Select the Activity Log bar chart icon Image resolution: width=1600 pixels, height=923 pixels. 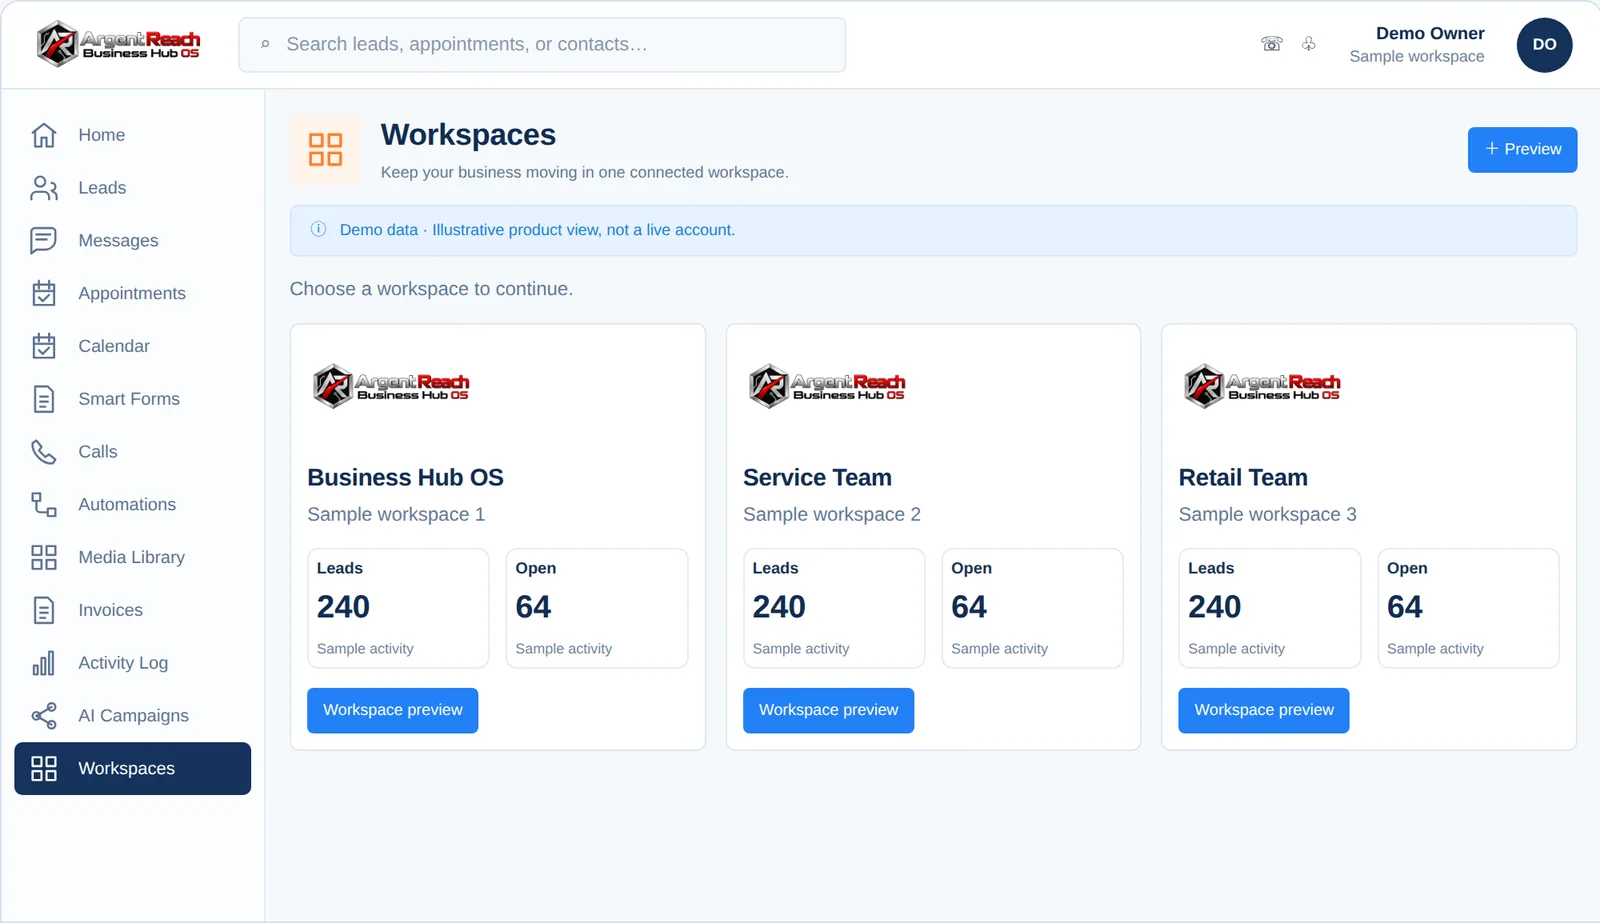44,663
